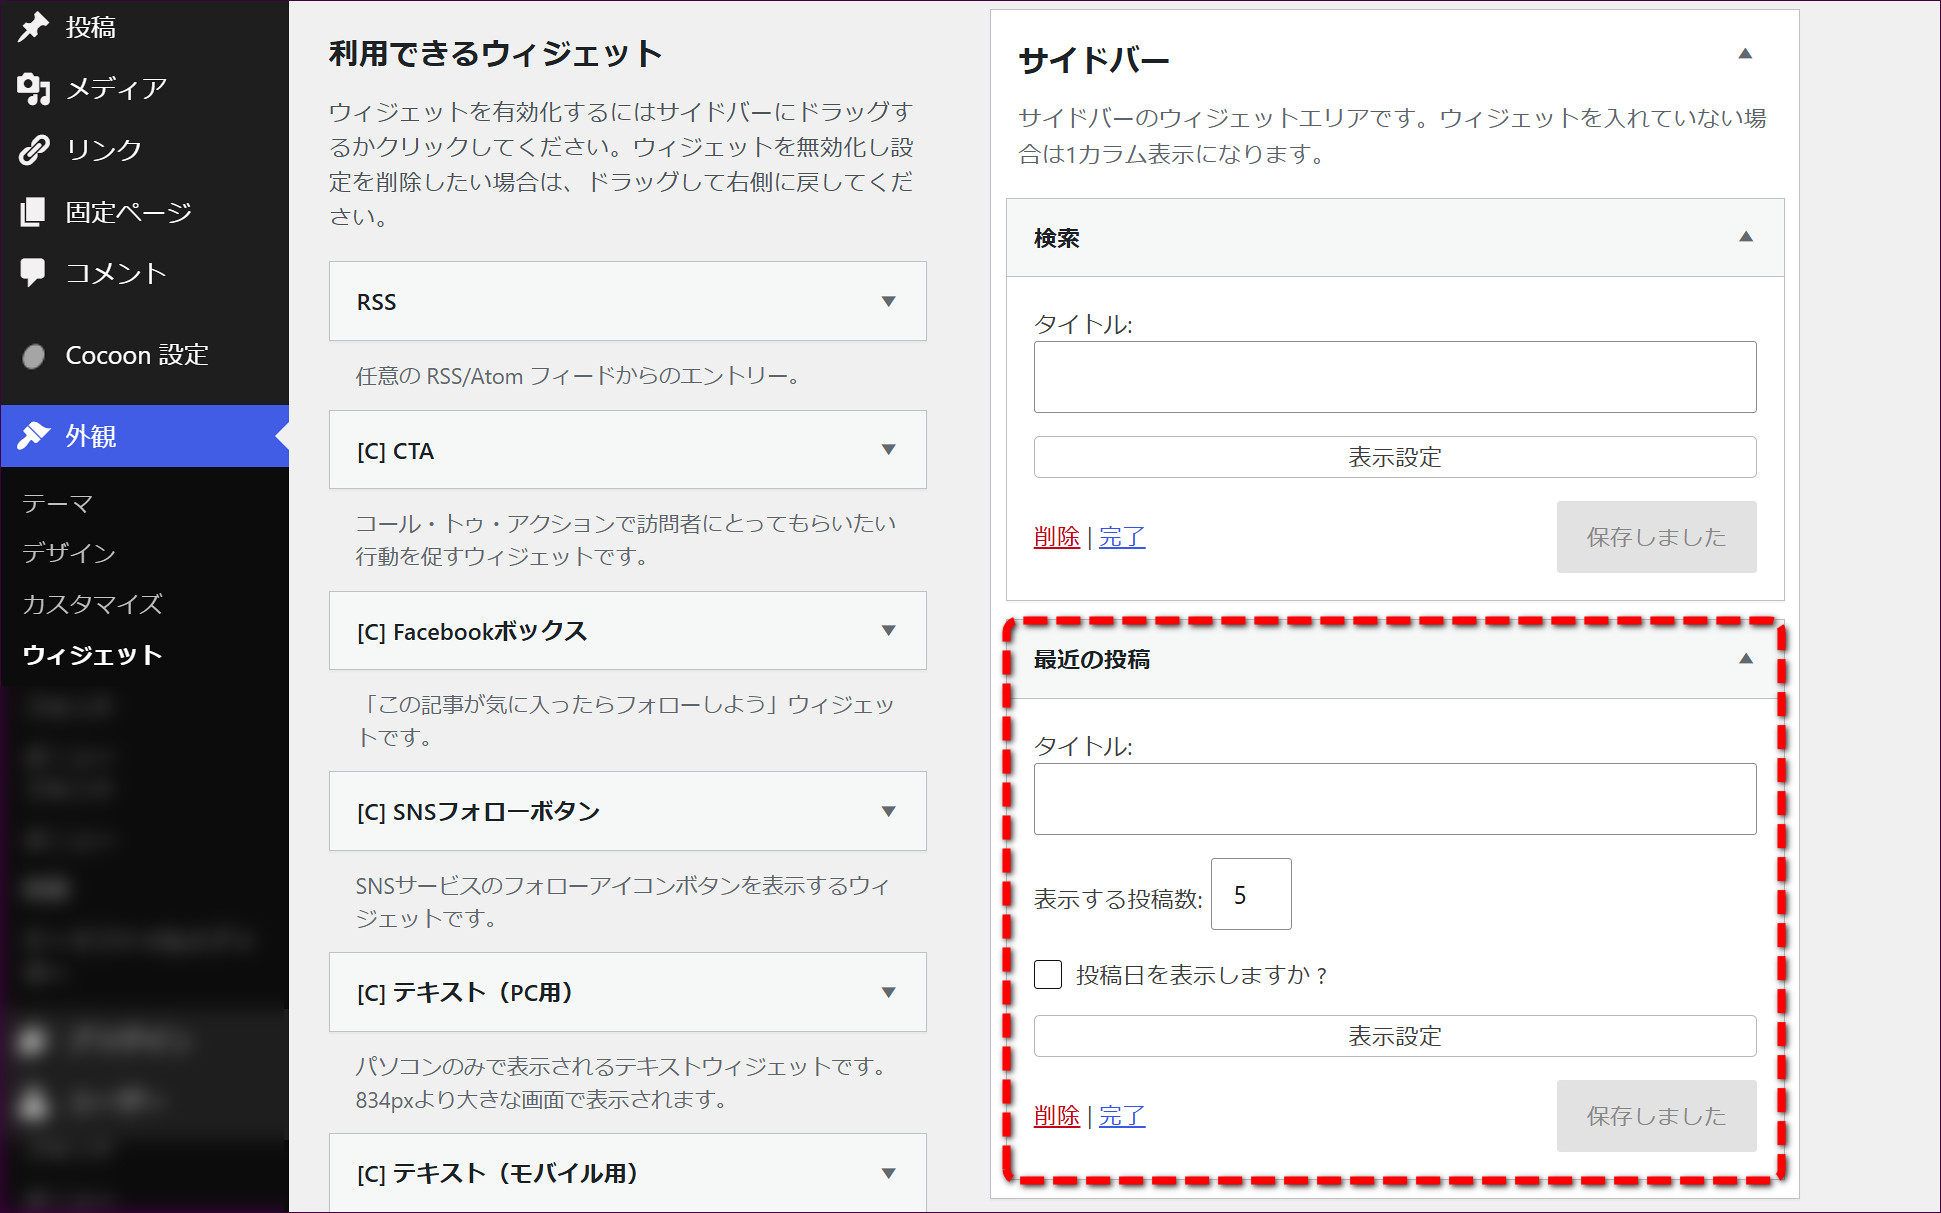Click the 外観 paintbrush icon
Screen dimensions: 1941x1213
33,436
